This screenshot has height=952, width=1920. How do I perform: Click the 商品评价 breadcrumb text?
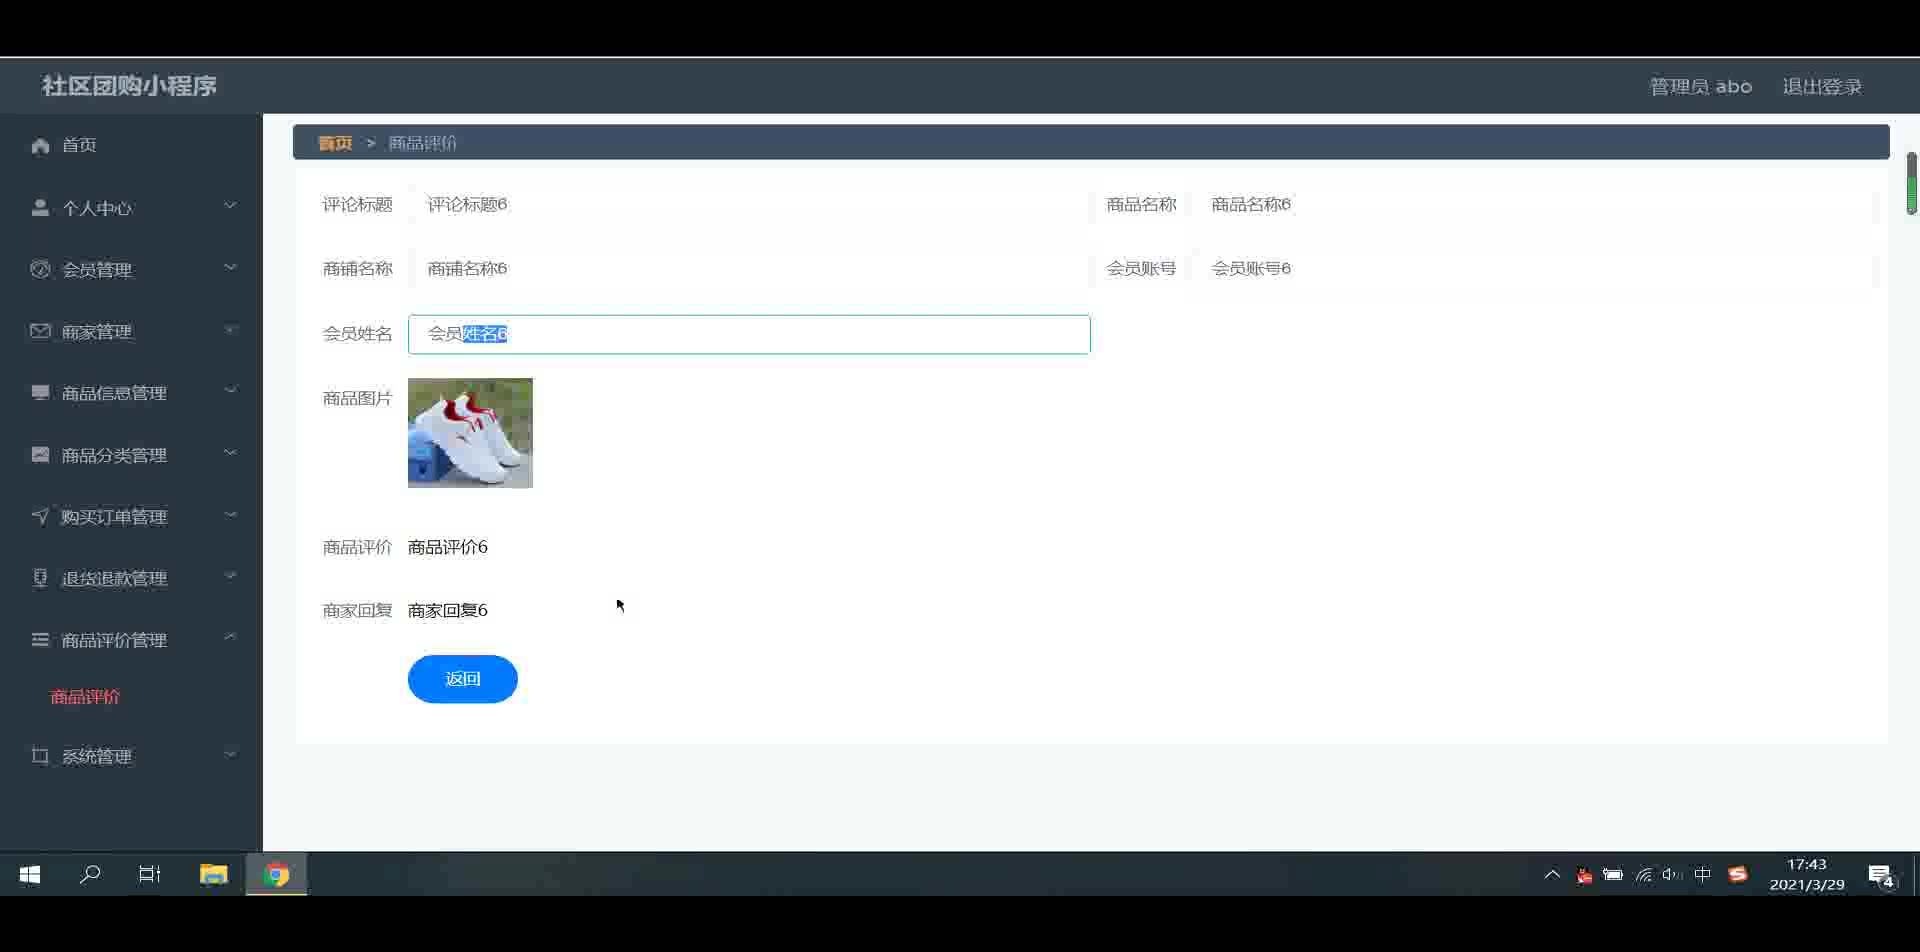point(422,143)
